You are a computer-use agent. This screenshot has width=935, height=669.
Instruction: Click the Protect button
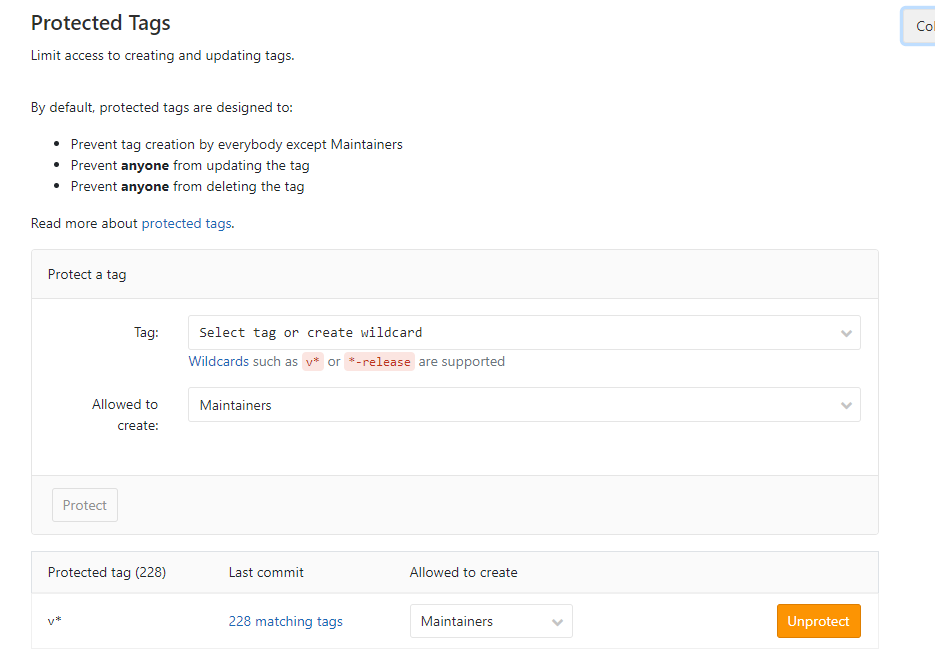pyautogui.click(x=85, y=505)
